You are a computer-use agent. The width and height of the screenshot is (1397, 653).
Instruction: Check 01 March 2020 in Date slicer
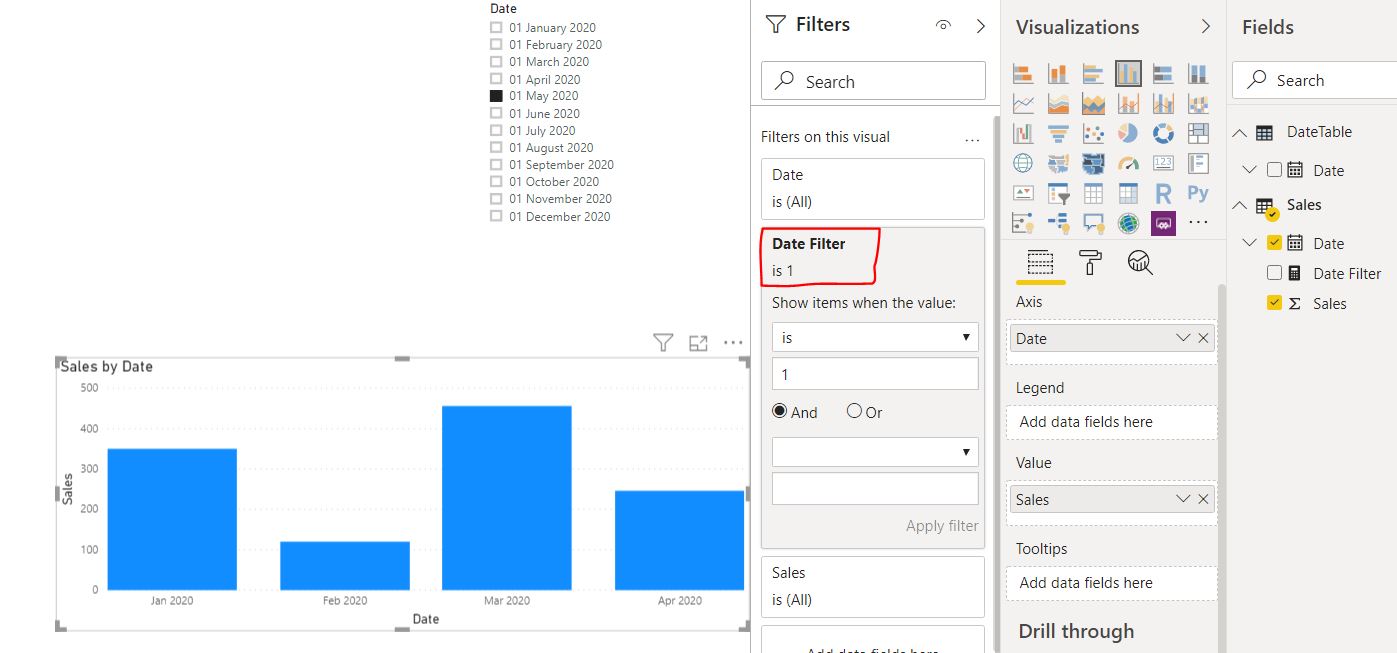(496, 62)
